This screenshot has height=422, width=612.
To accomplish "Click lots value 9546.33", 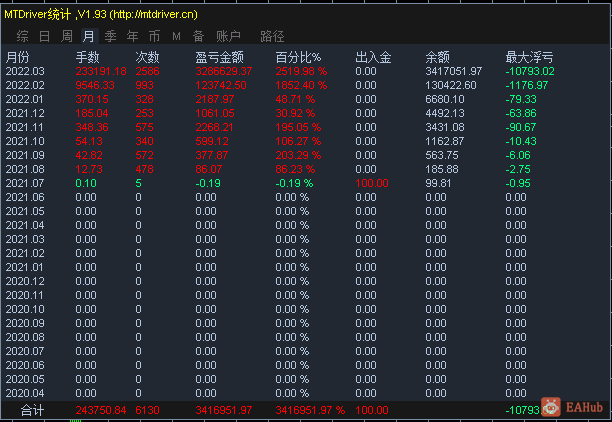I will point(95,85).
